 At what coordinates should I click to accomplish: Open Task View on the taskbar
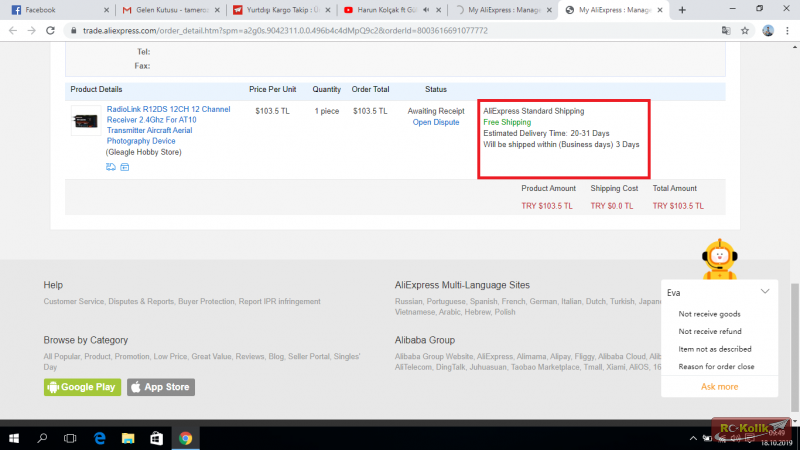70,438
